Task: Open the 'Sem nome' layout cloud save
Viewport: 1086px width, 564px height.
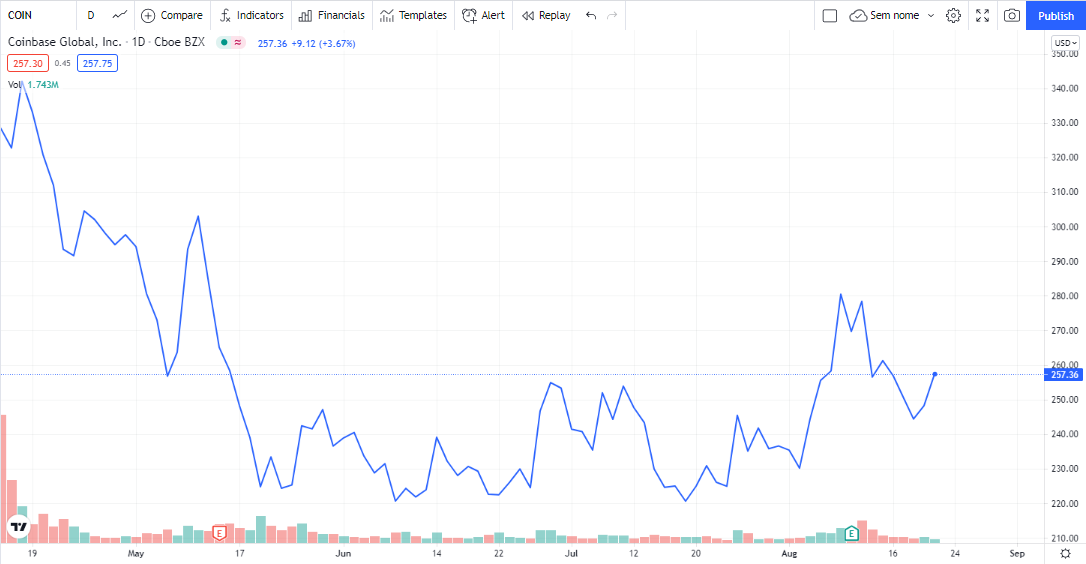Action: pyautogui.click(x=884, y=15)
